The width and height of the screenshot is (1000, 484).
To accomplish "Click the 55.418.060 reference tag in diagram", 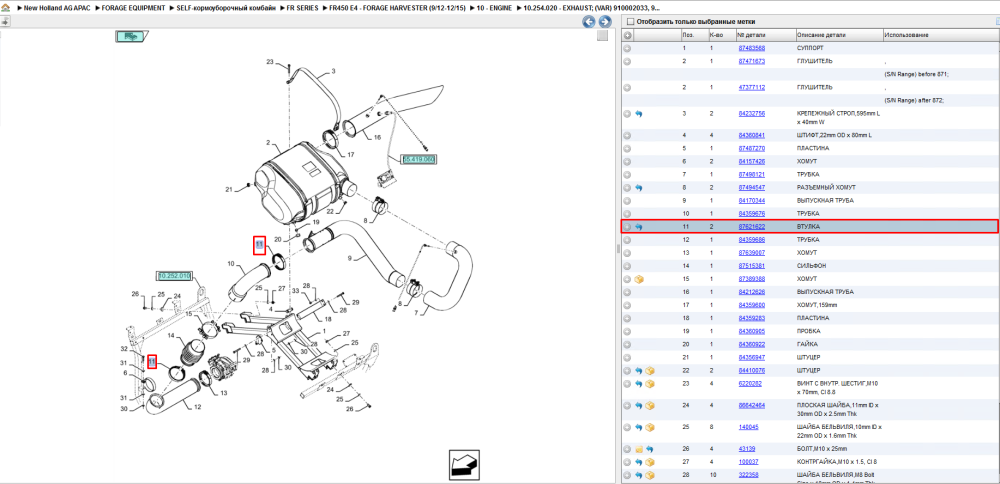I will pyautogui.click(x=418, y=159).
